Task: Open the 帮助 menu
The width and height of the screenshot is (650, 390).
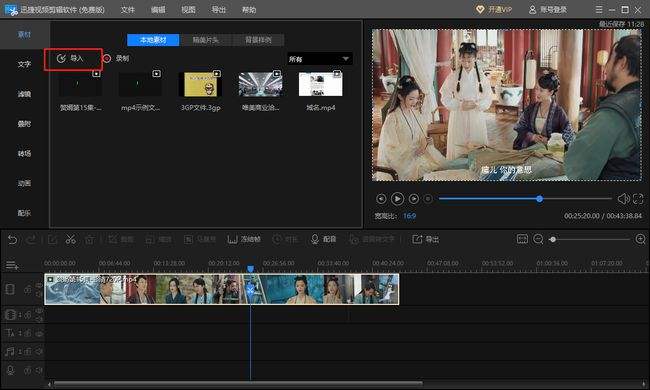Action: tap(249, 10)
